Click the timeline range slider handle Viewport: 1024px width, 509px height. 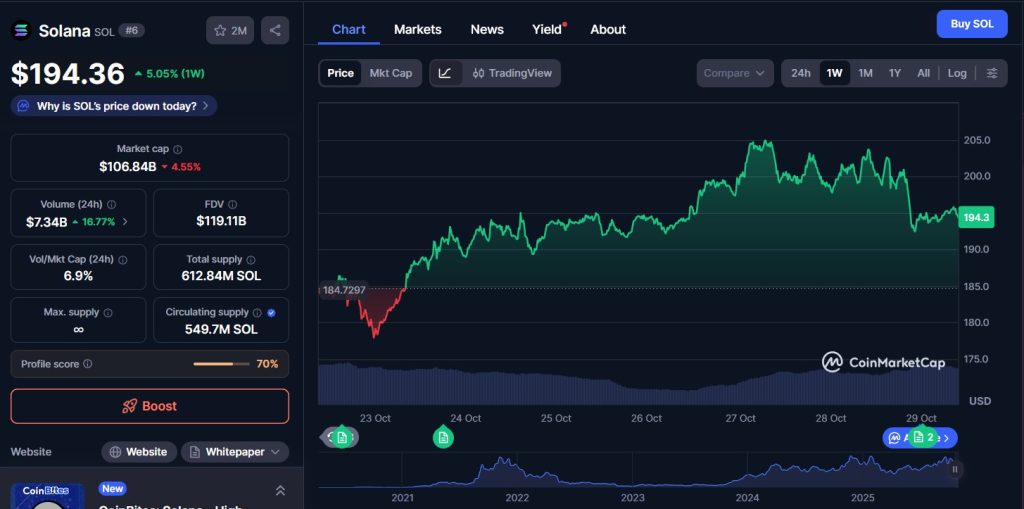[955, 469]
